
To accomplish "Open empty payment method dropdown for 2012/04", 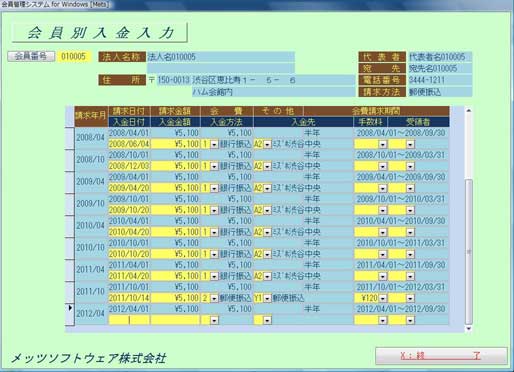I will coord(214,320).
